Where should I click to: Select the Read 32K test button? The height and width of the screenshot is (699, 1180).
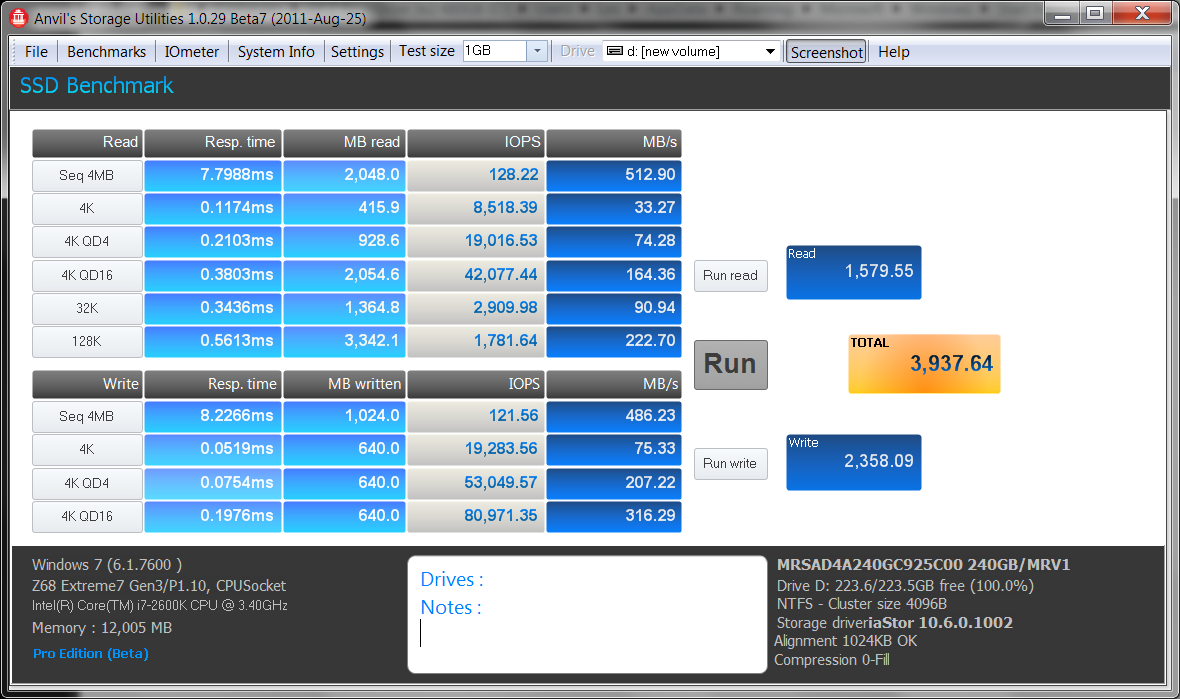[87, 308]
